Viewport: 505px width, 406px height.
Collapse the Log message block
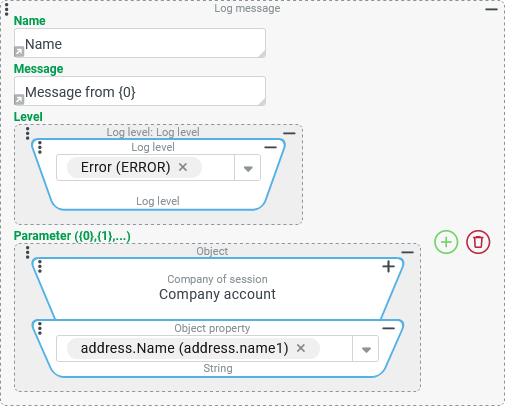click(491, 9)
